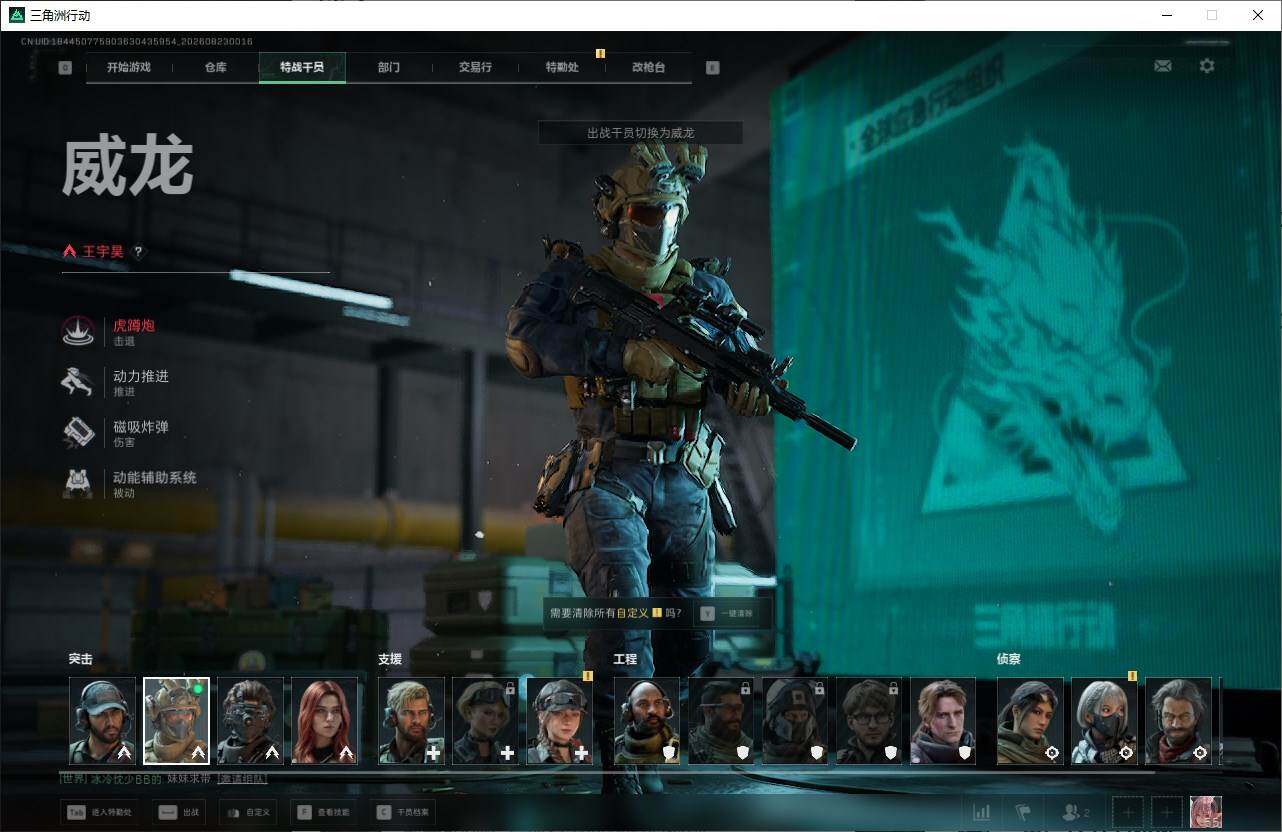1282x832 pixels.
Task: Open the friends icon showing 2
Action: tap(1076, 813)
